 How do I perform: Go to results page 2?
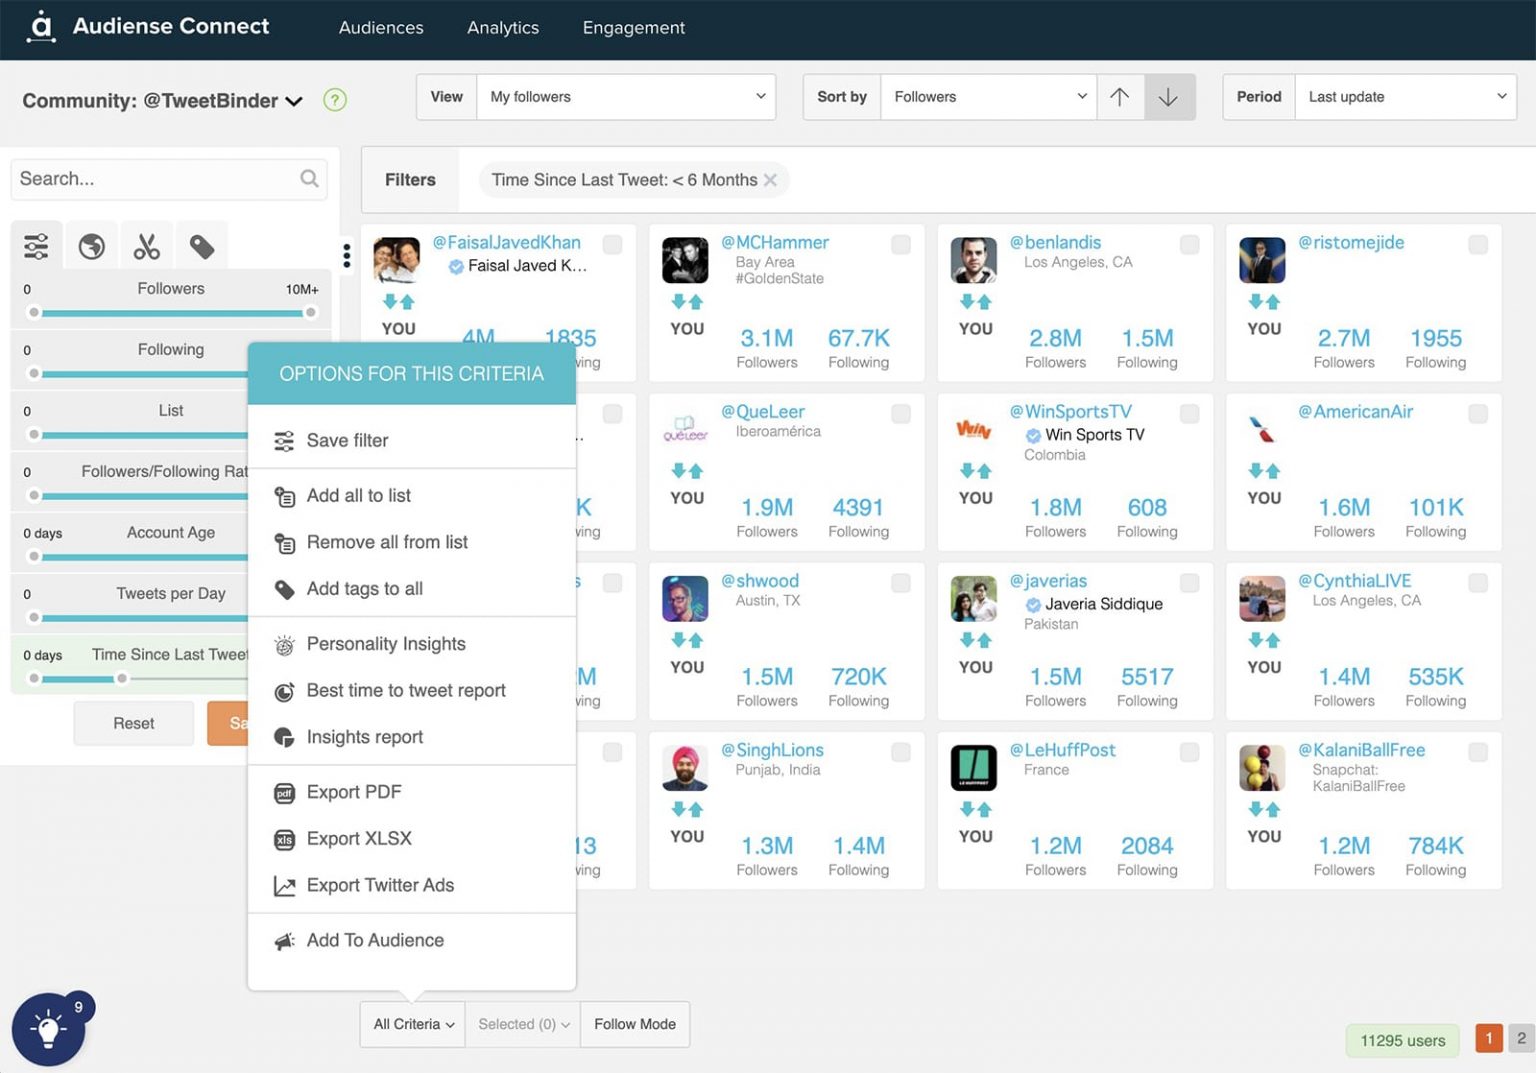(x=1521, y=1039)
